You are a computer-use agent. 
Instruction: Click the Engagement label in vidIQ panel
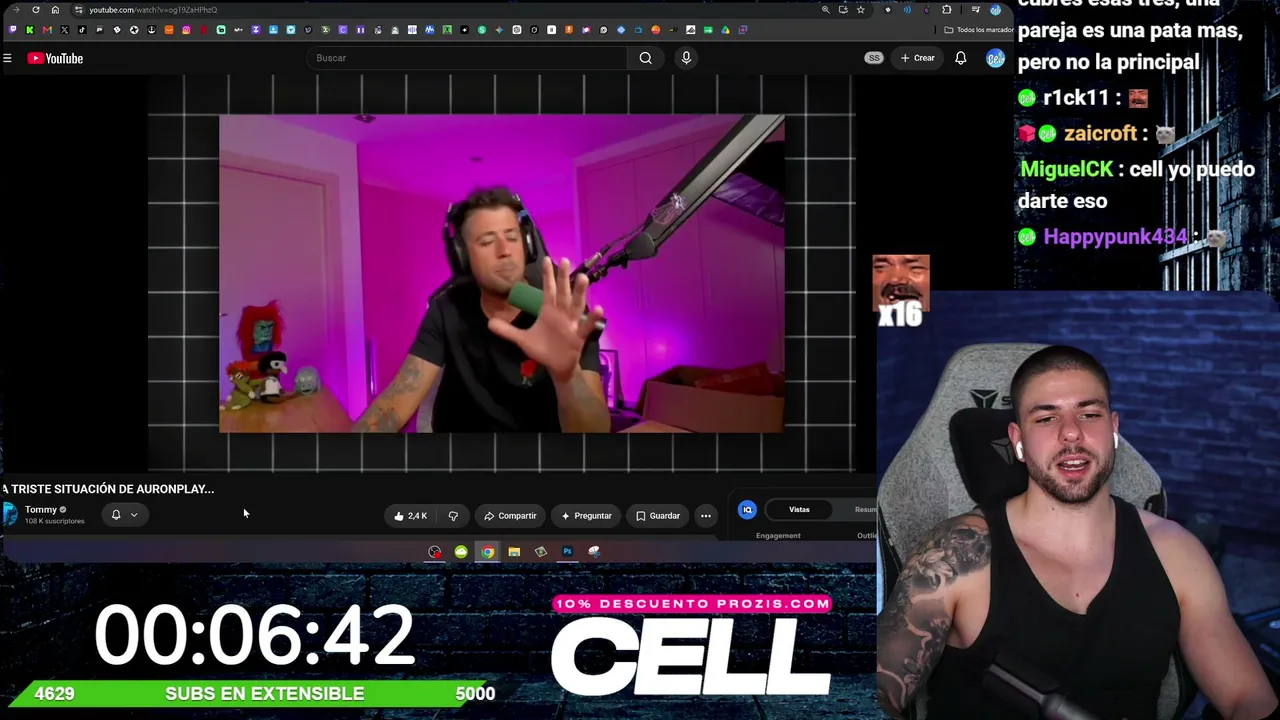coord(778,536)
